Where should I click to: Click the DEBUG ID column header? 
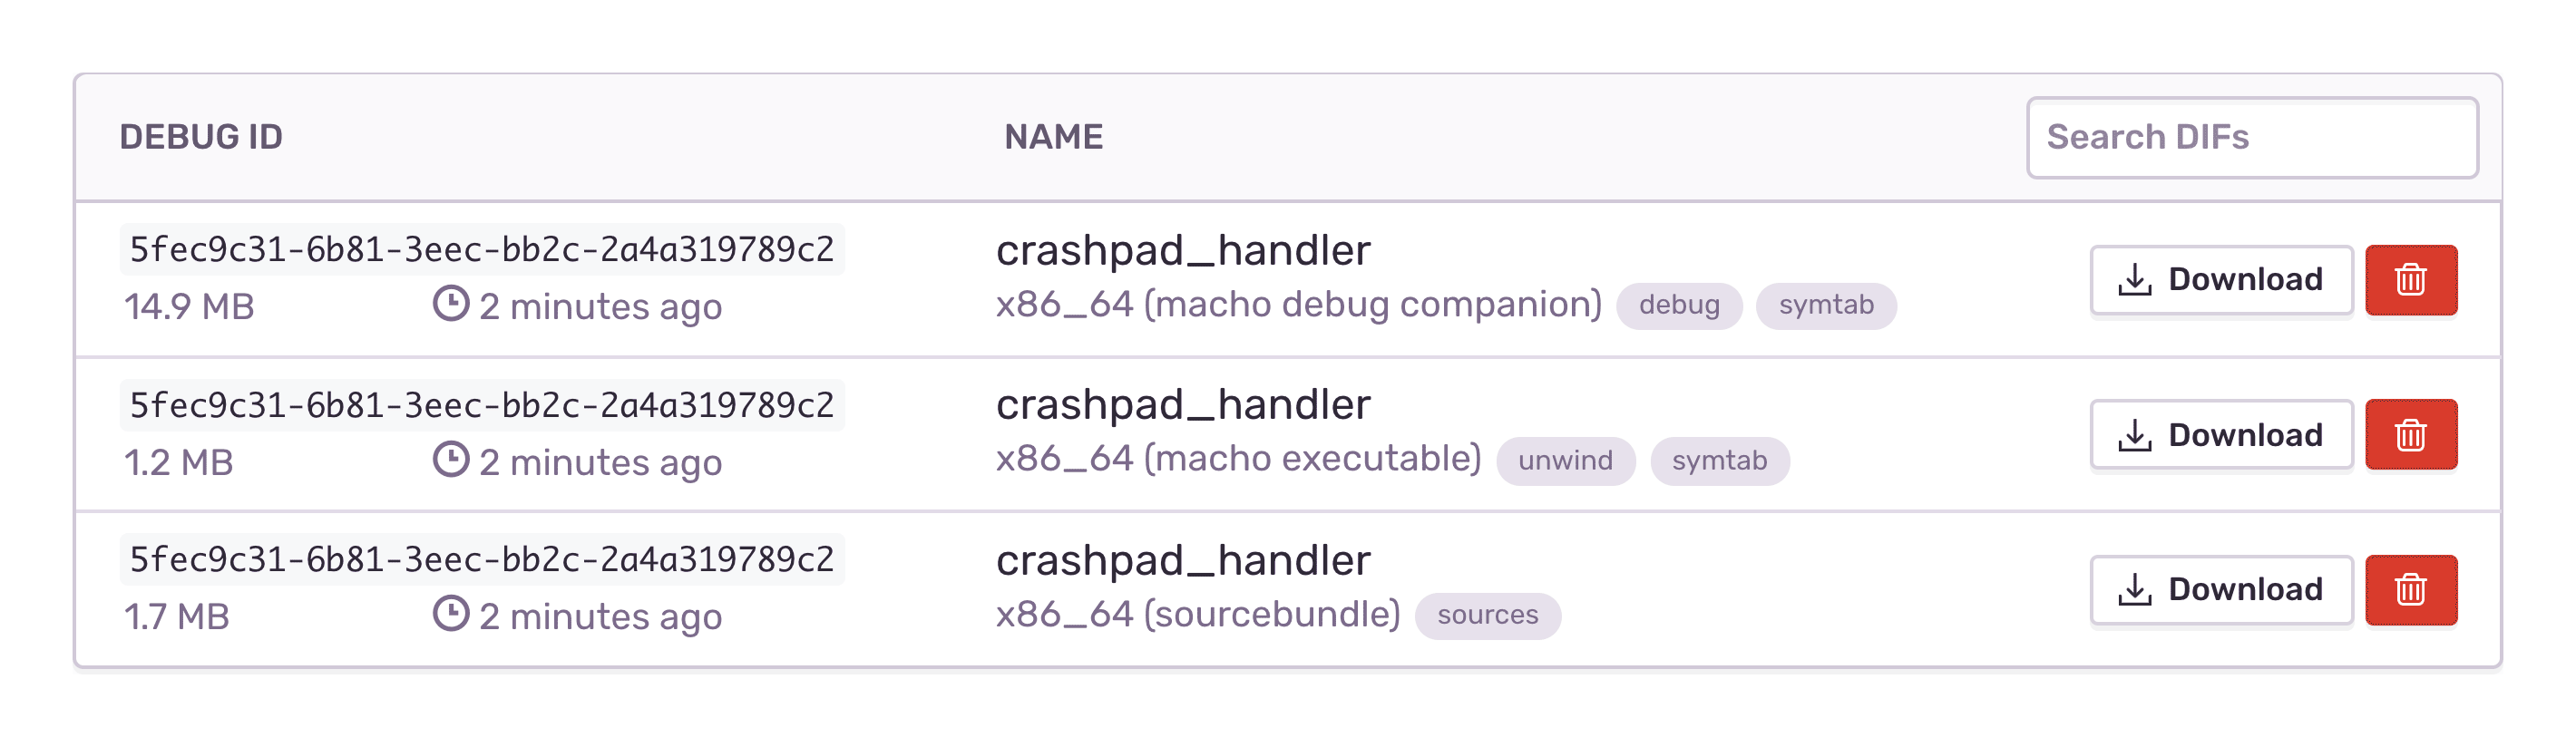[201, 137]
